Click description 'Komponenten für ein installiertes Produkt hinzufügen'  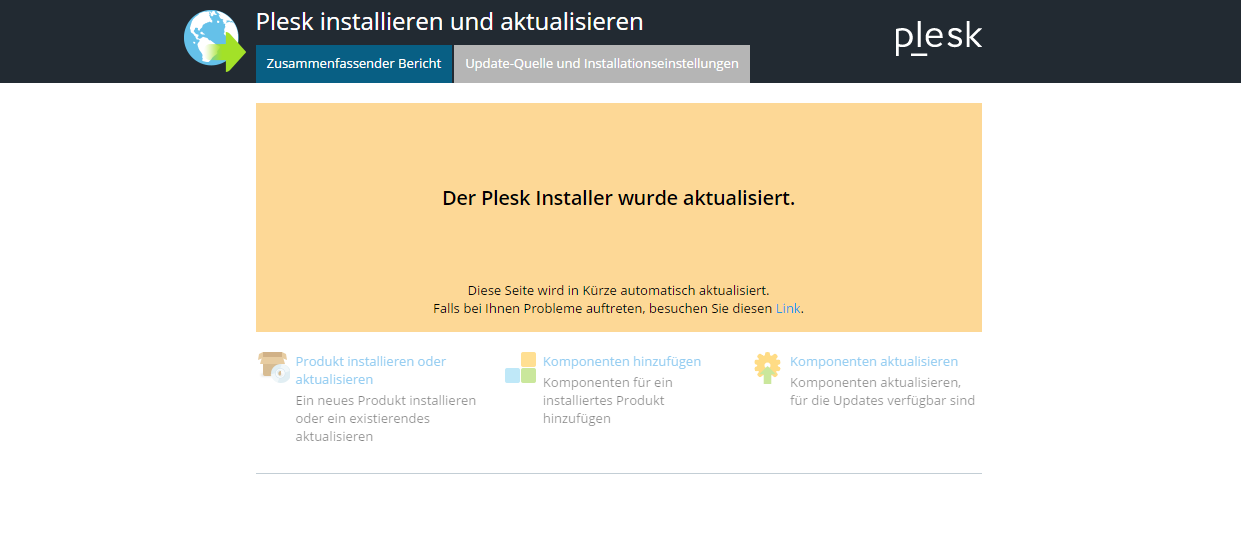pyautogui.click(x=608, y=400)
